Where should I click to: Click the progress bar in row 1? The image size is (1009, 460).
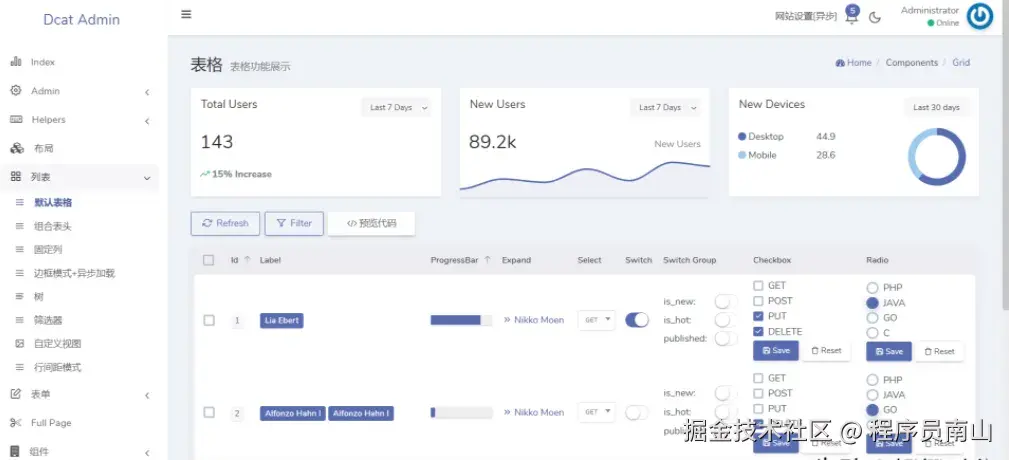[461, 320]
